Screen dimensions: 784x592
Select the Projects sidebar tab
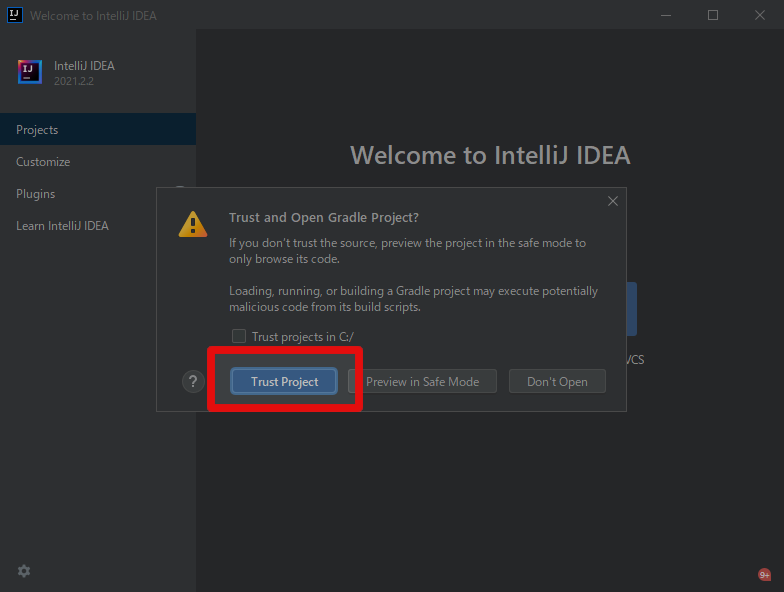(x=98, y=130)
